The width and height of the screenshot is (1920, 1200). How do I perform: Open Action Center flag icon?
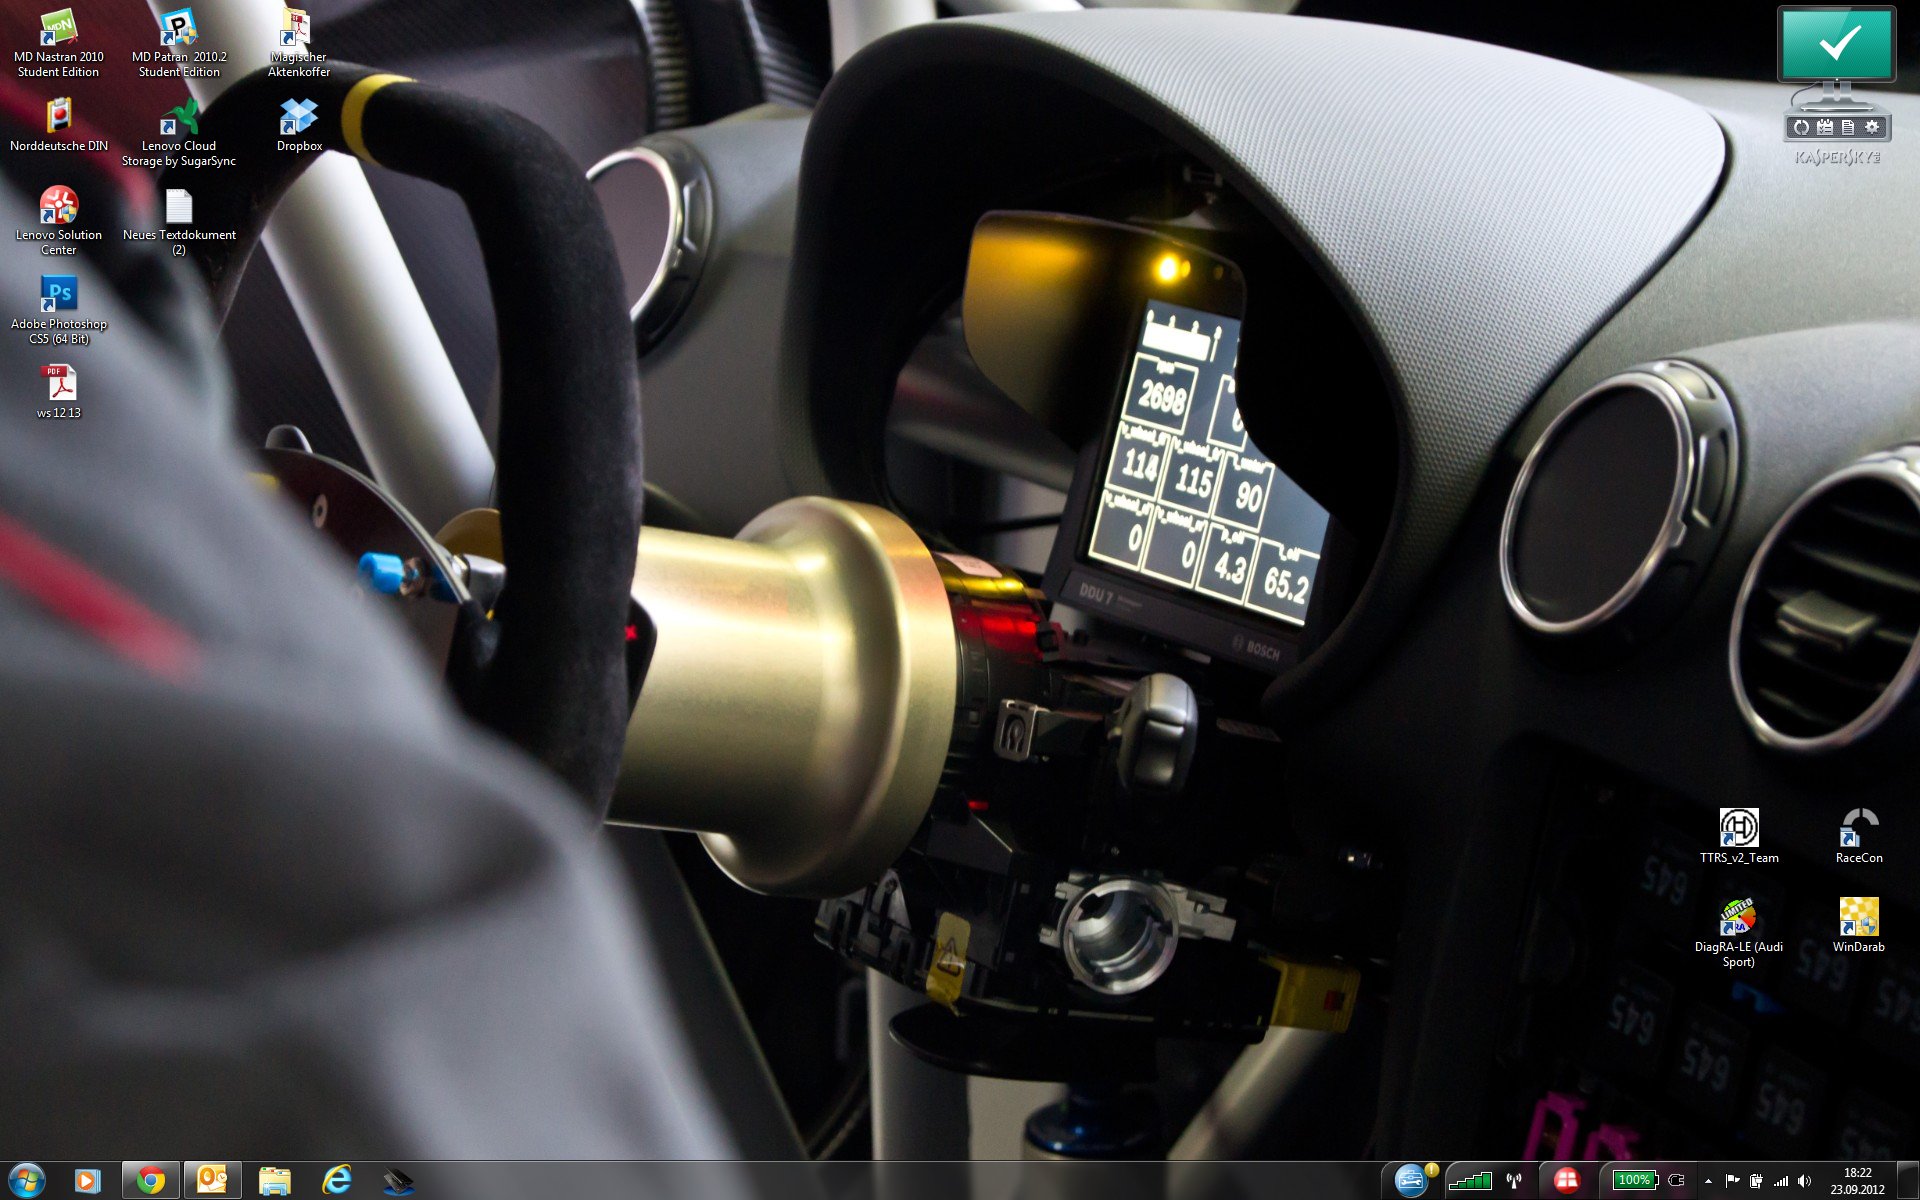point(1732,1181)
